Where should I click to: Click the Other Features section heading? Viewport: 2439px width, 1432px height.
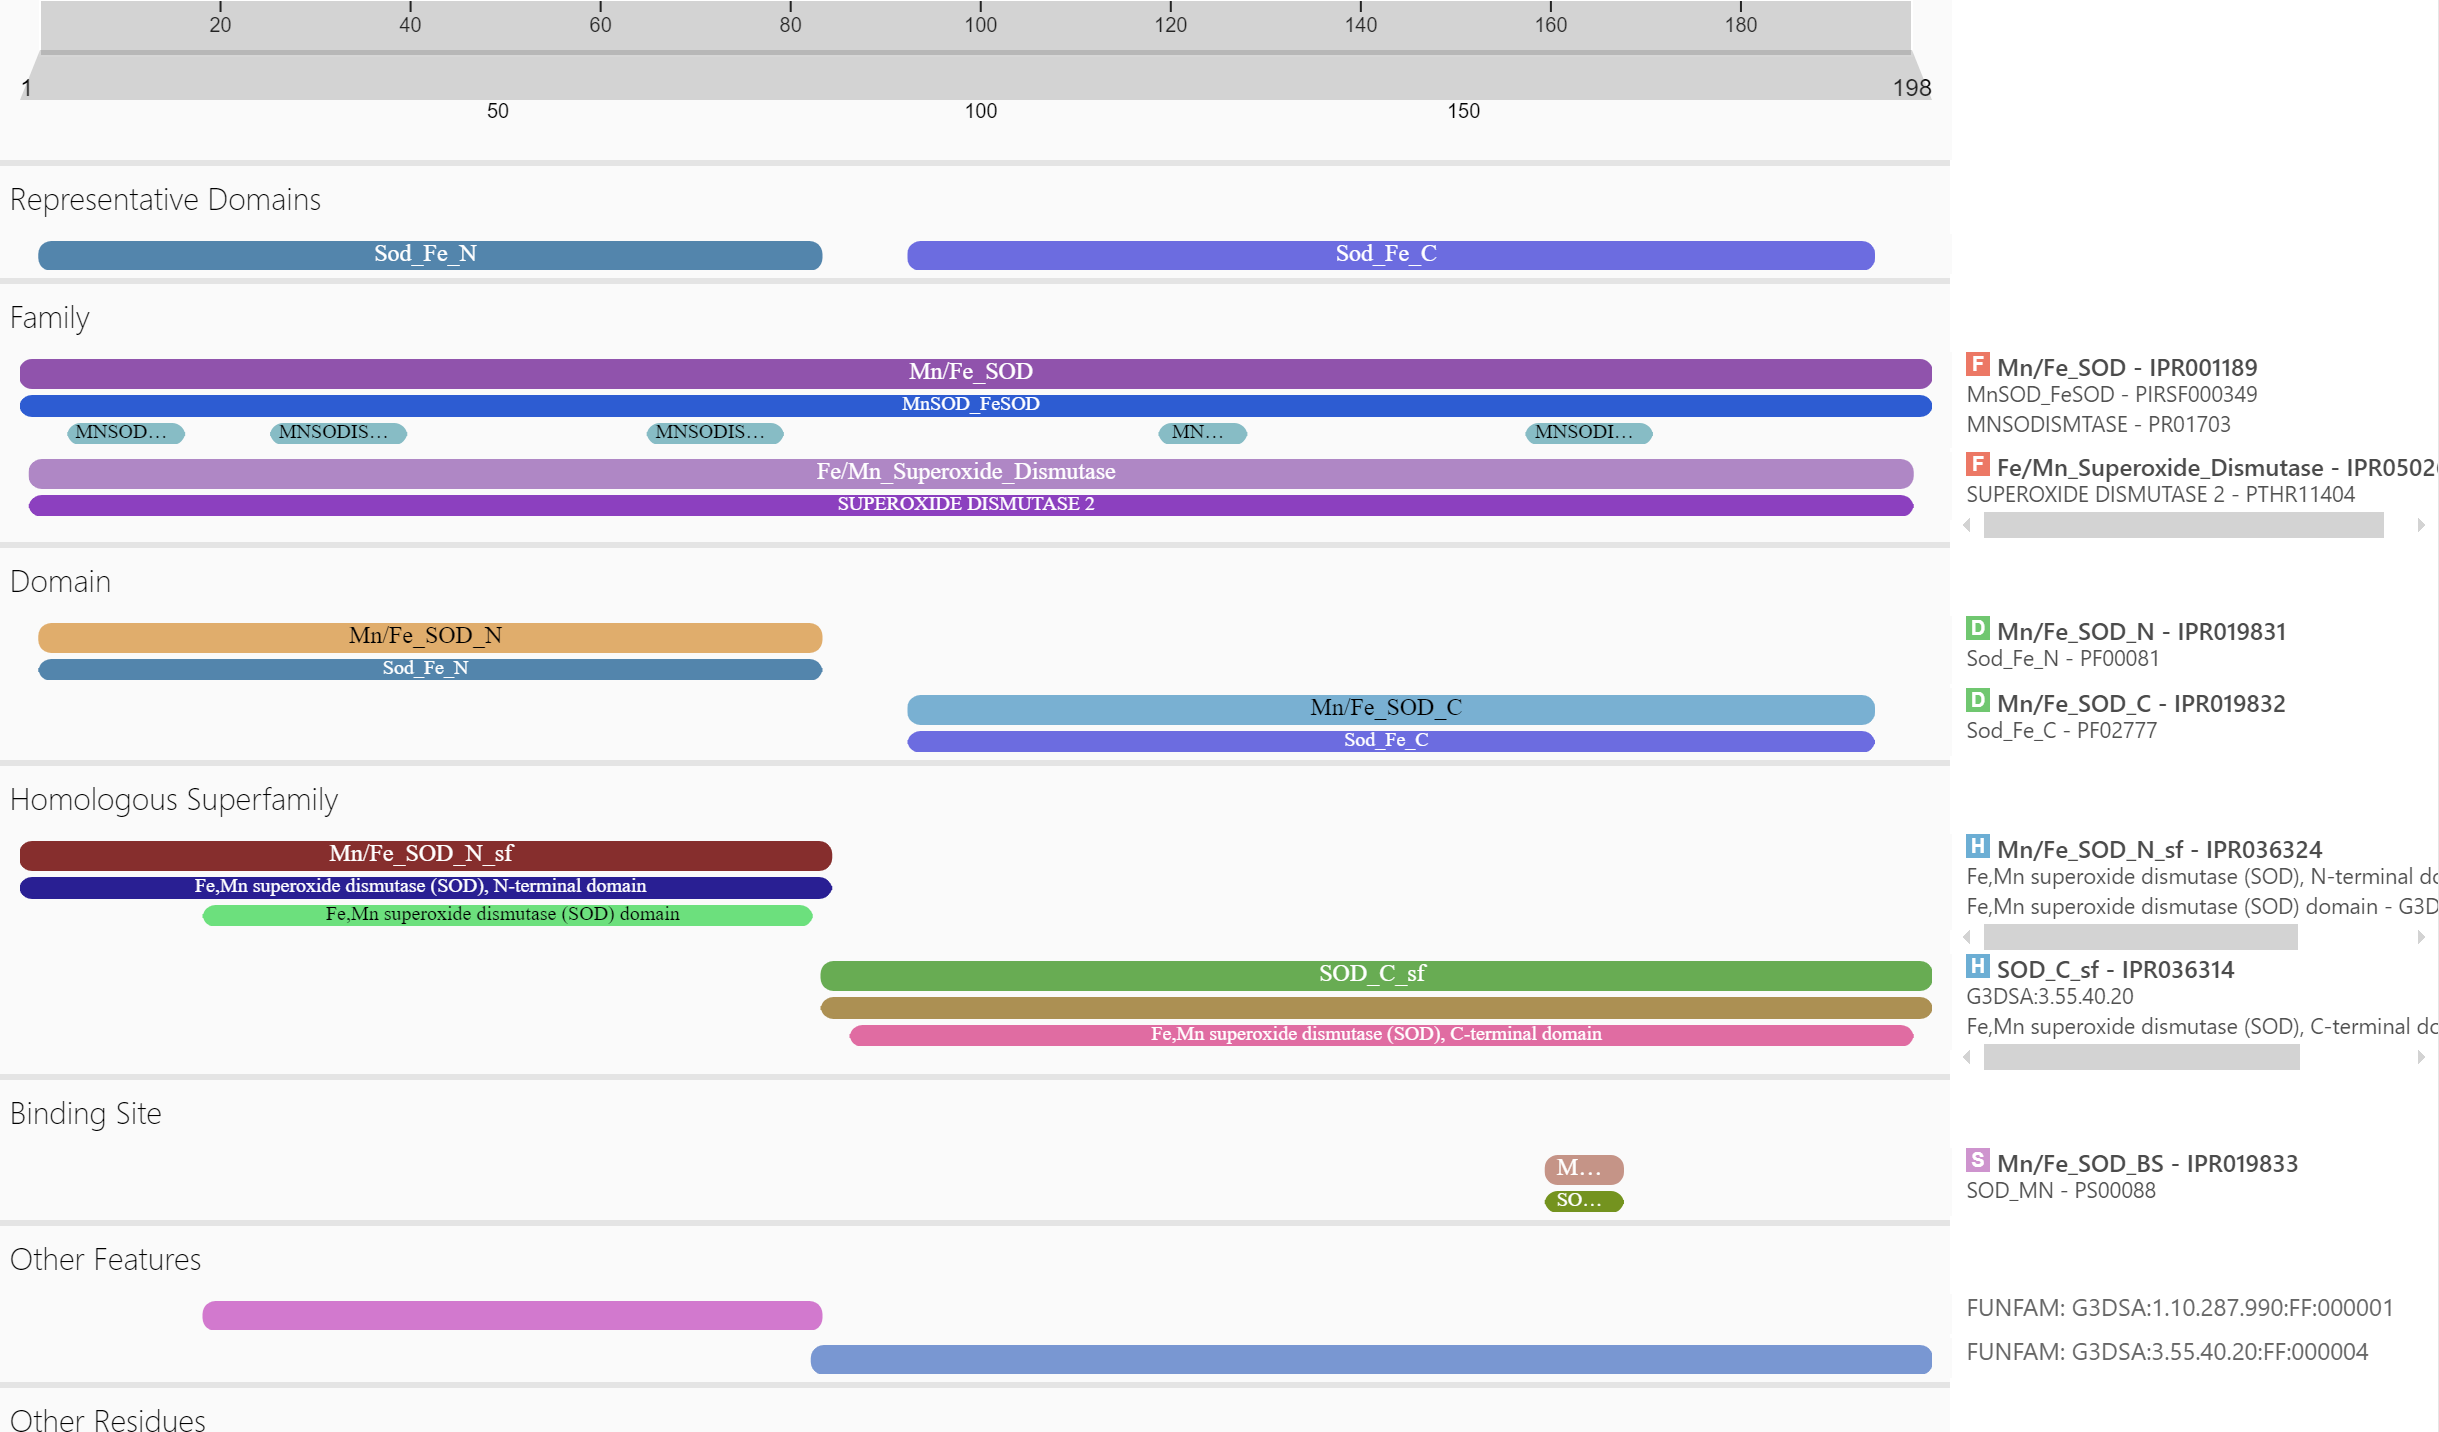click(106, 1260)
